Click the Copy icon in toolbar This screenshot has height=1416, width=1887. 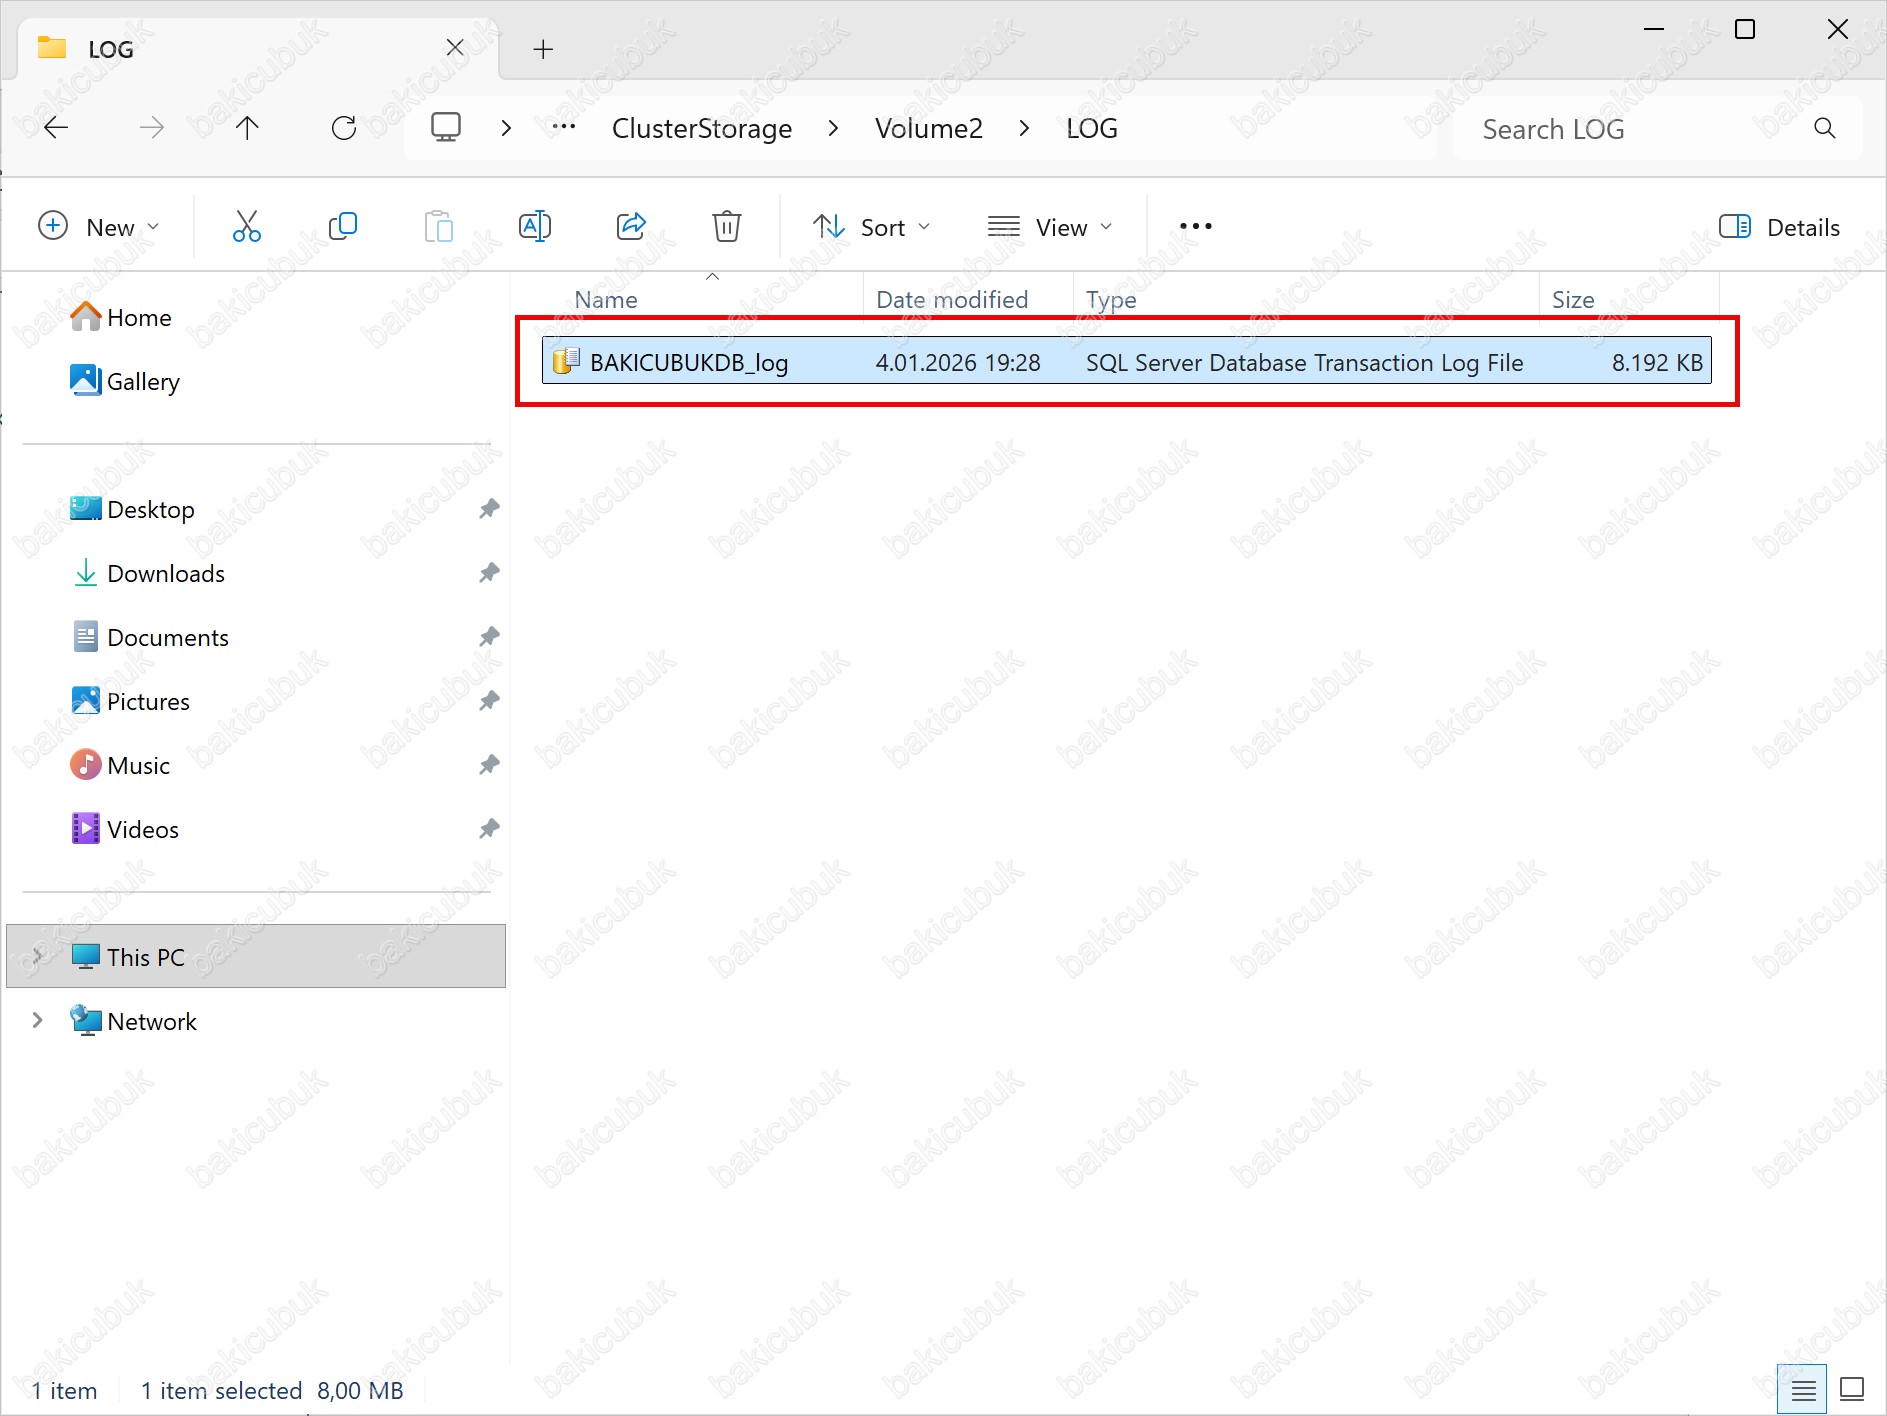pos(342,227)
